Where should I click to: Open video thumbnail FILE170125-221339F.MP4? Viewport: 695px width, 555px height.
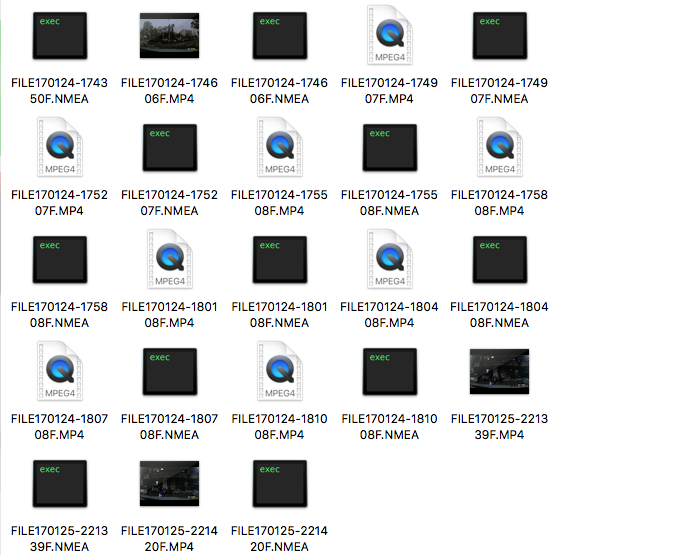point(500,371)
